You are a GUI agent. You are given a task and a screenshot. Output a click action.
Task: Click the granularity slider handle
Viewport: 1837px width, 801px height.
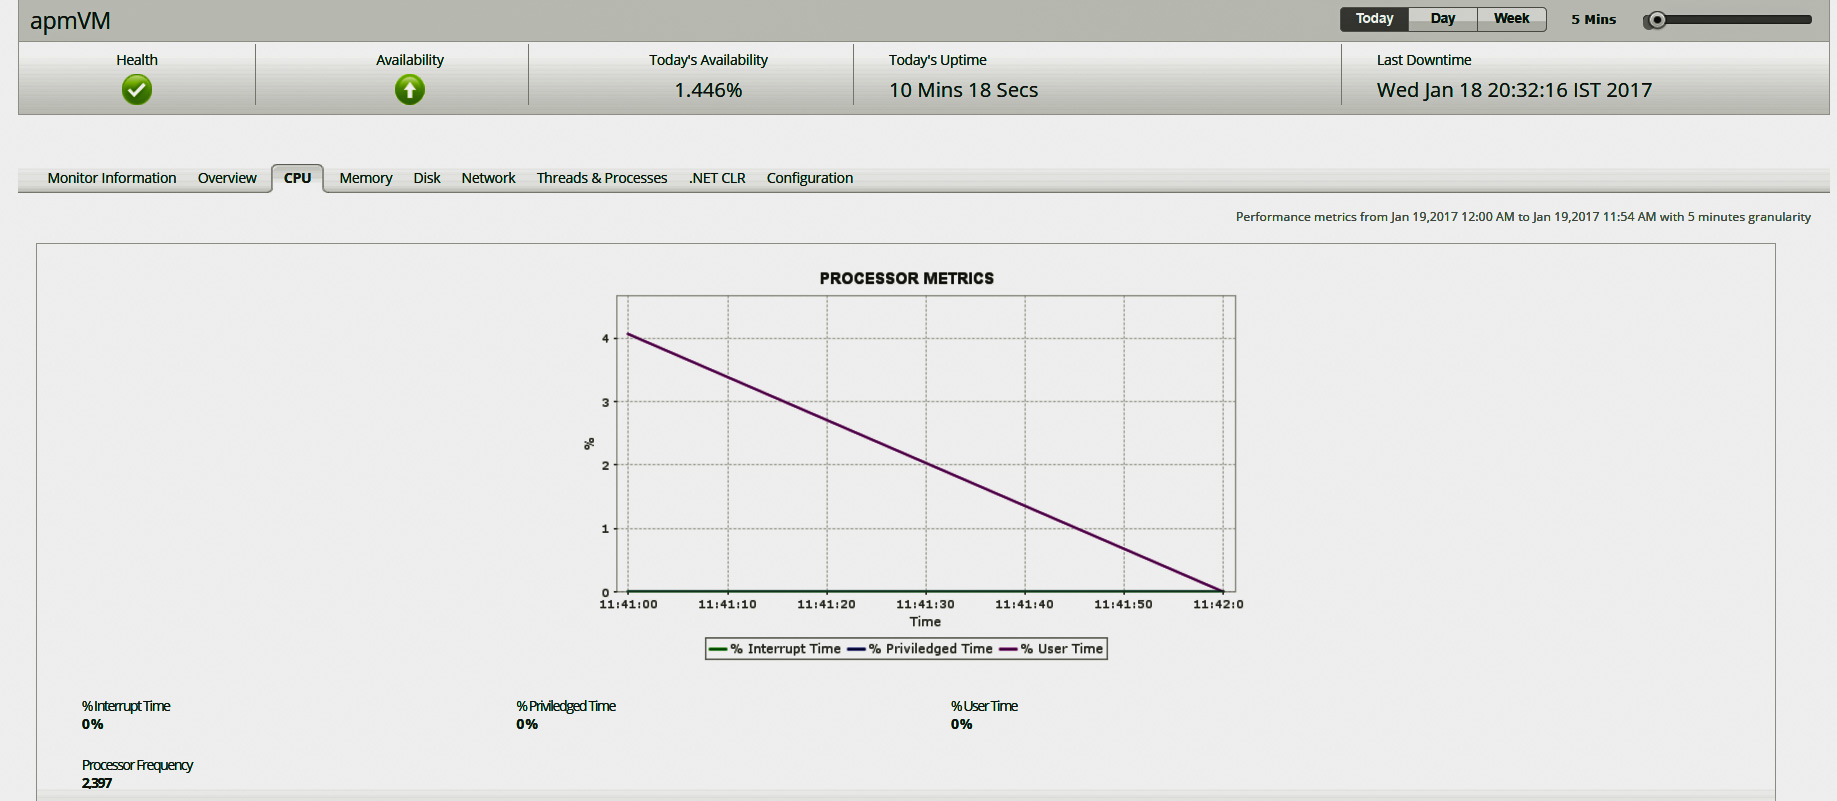pyautogui.click(x=1657, y=20)
